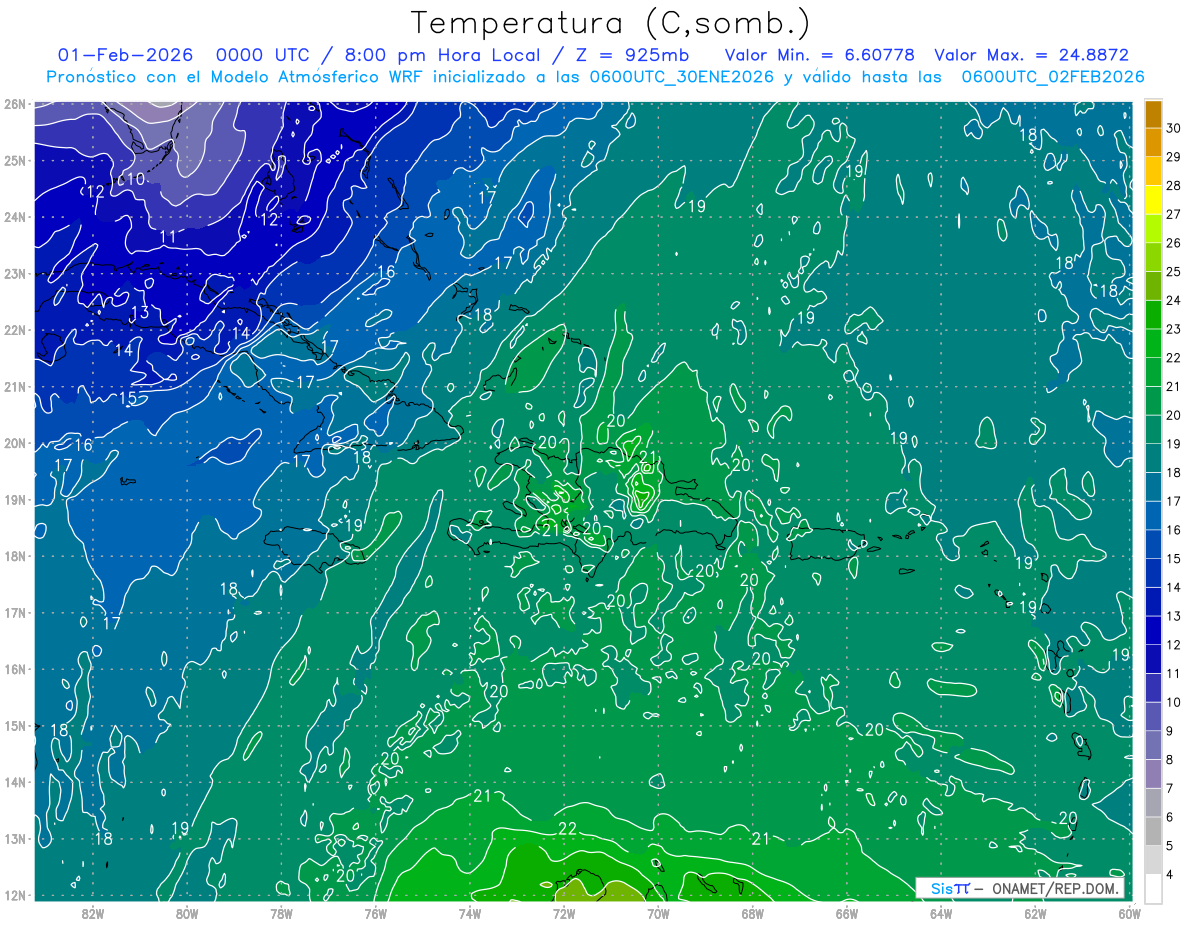
Task: Click colorbar label "25"
Action: coord(1173,271)
